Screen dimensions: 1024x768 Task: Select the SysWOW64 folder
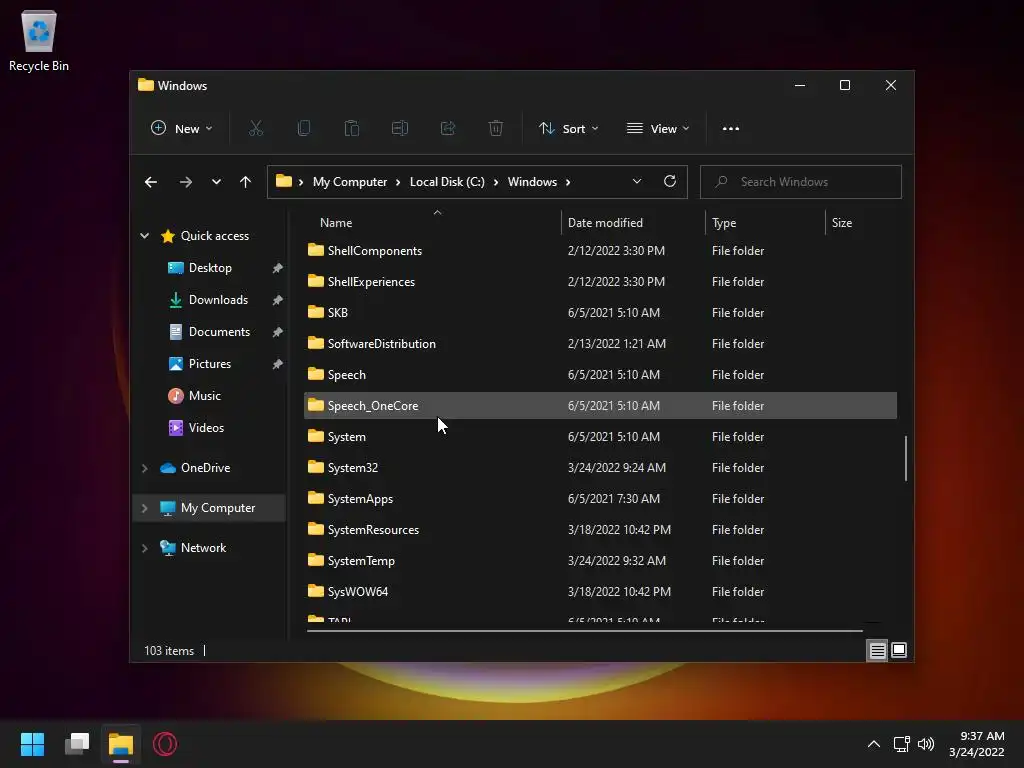click(600, 592)
